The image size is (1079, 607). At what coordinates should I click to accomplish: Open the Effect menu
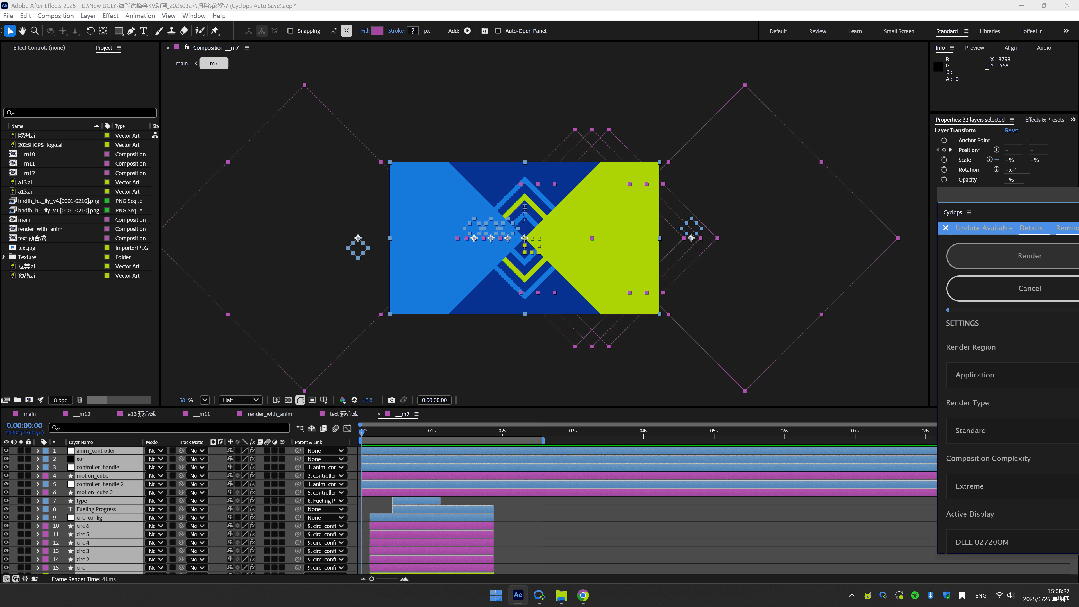[110, 16]
